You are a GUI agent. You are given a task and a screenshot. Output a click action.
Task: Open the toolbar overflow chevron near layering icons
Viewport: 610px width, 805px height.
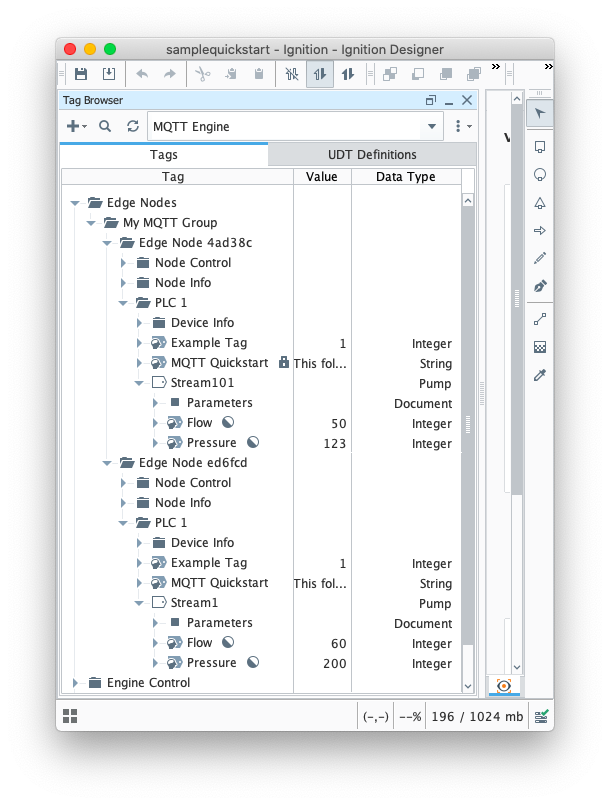[495, 66]
